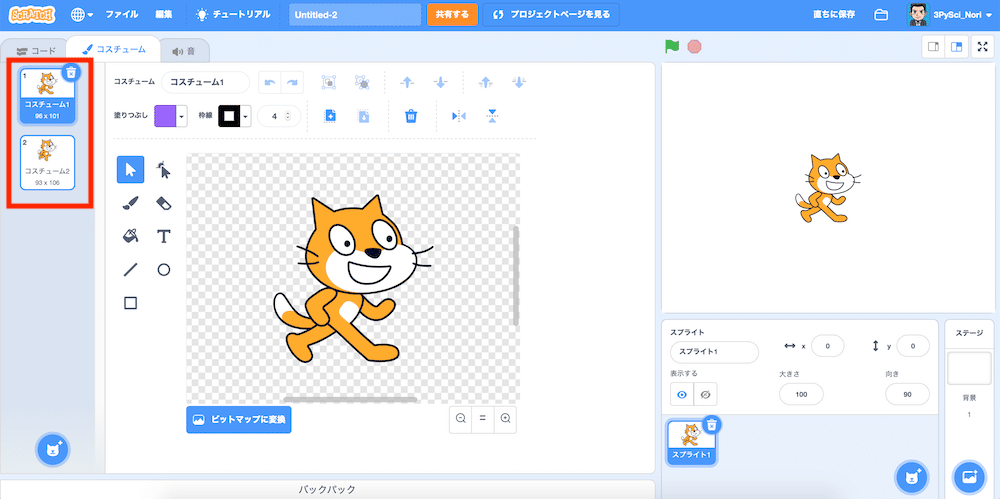This screenshot has height=499, width=1000.
Task: Click the canvas vertical scrollbar
Action: tap(516, 276)
